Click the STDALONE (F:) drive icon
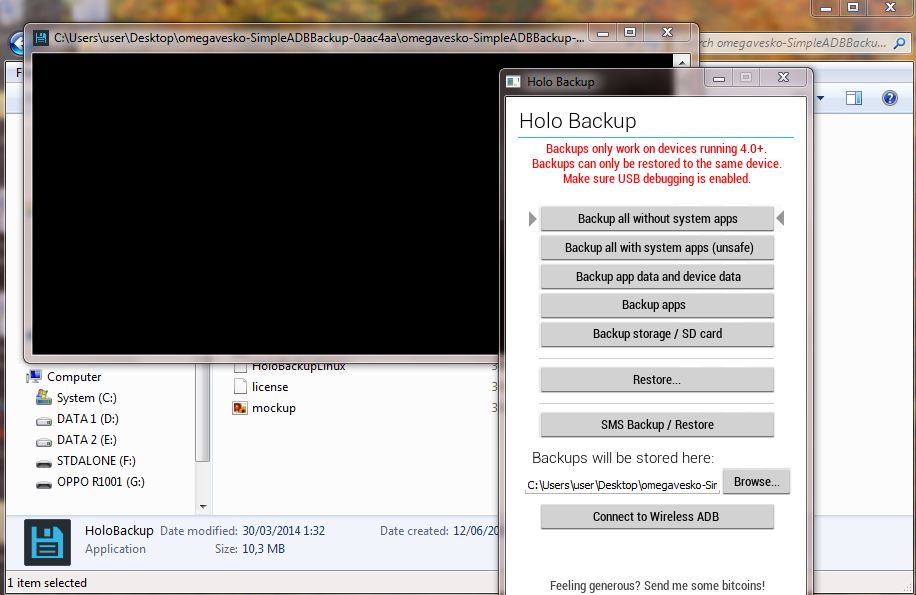Screen dimensions: 916x595 coord(44,464)
